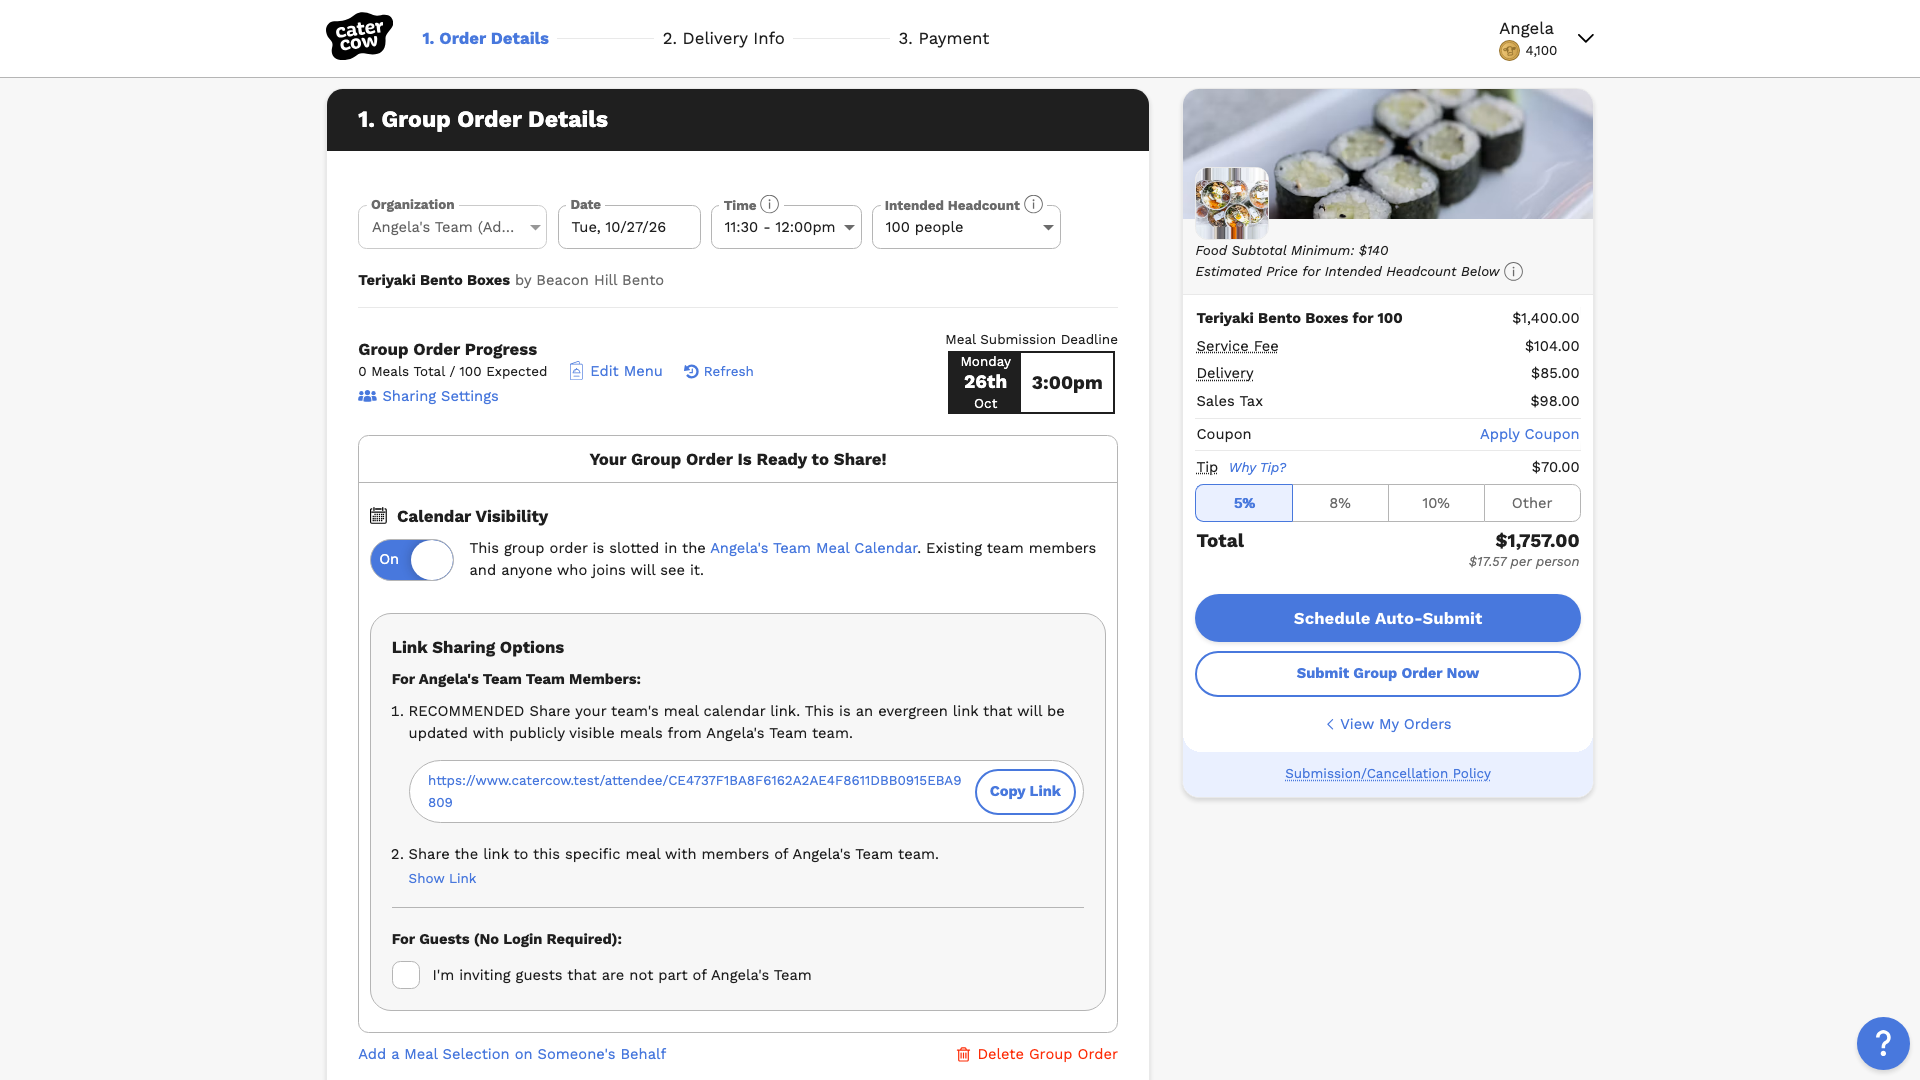Click the Meal Submission Deadline date box

(1031, 382)
